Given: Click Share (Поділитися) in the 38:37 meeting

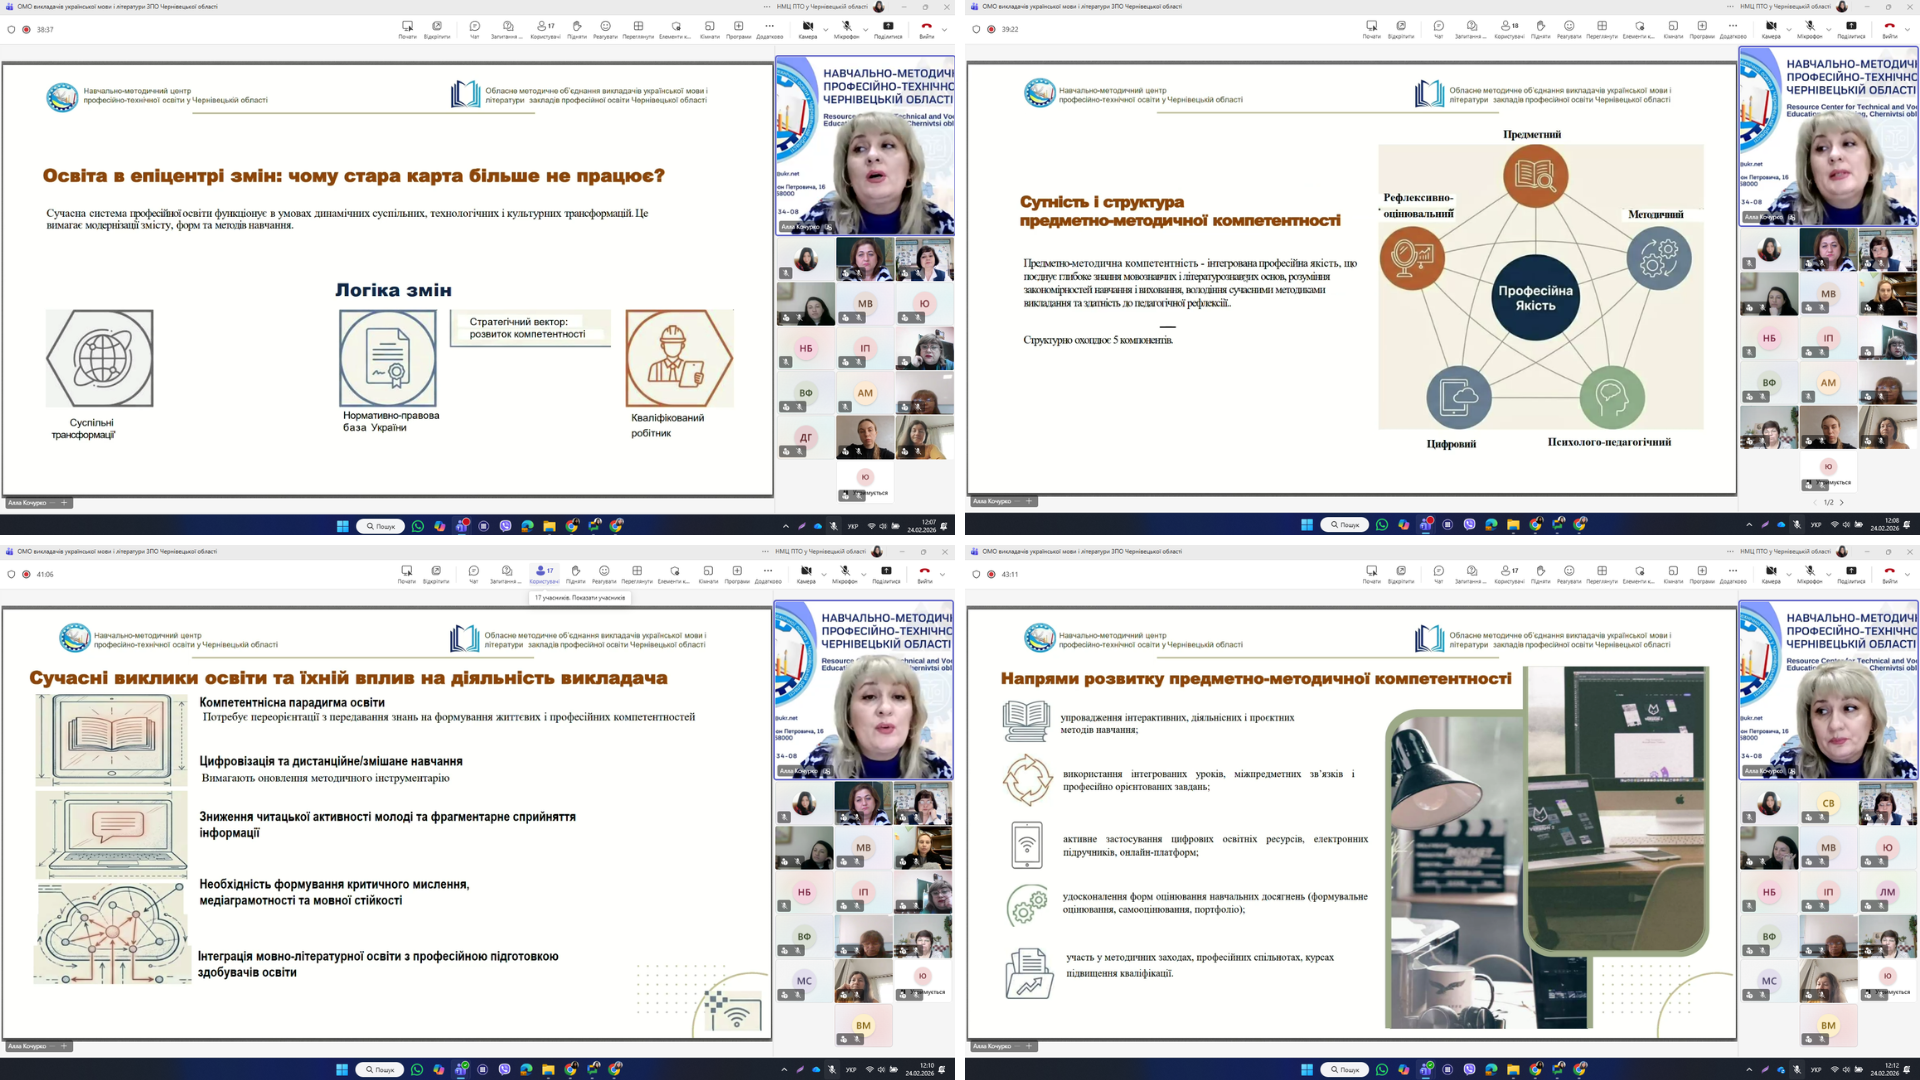Looking at the screenshot, I should point(887,29).
